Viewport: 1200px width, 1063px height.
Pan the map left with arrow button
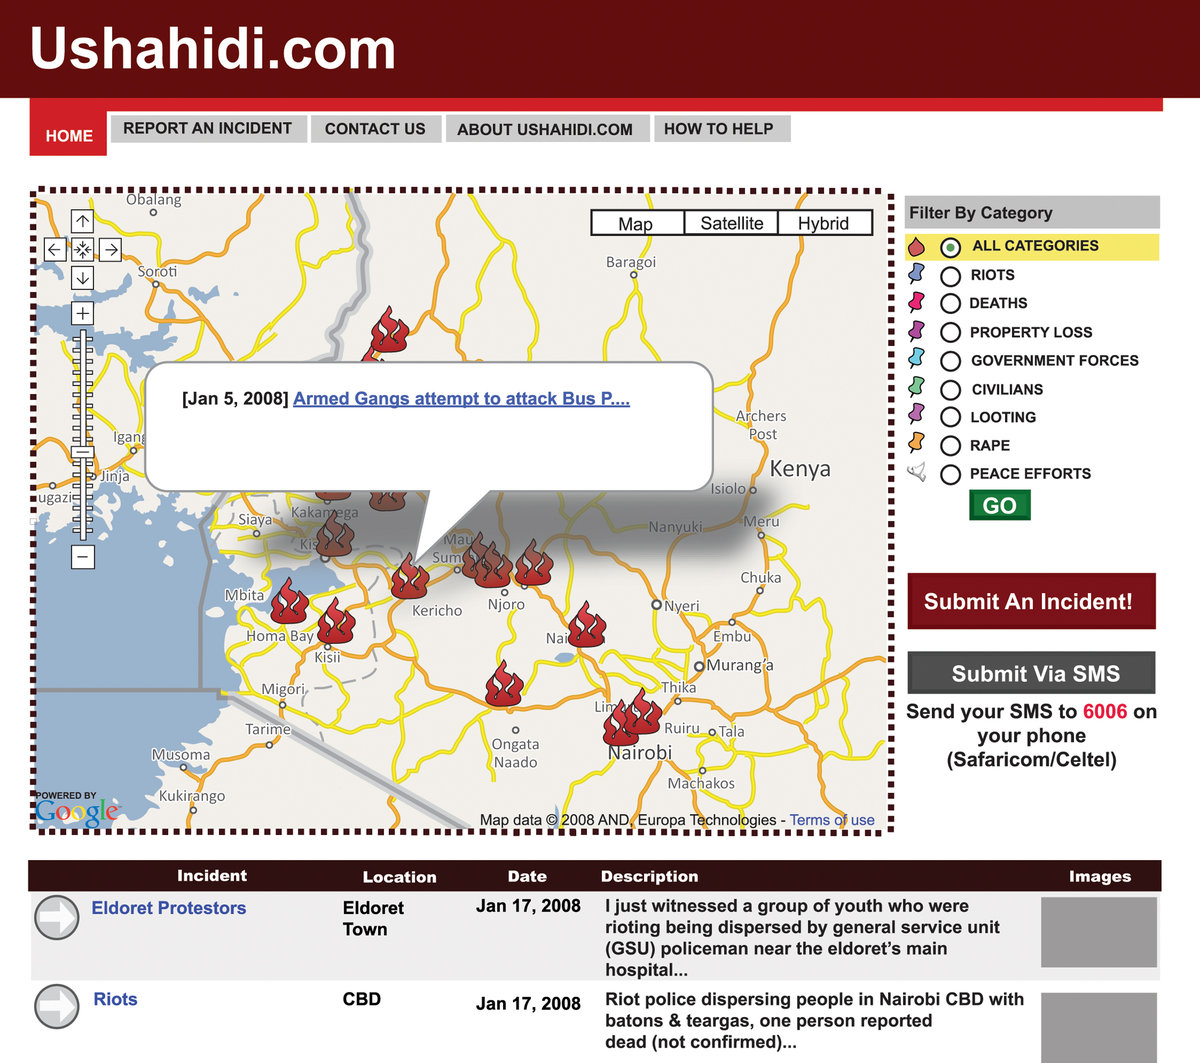point(55,249)
